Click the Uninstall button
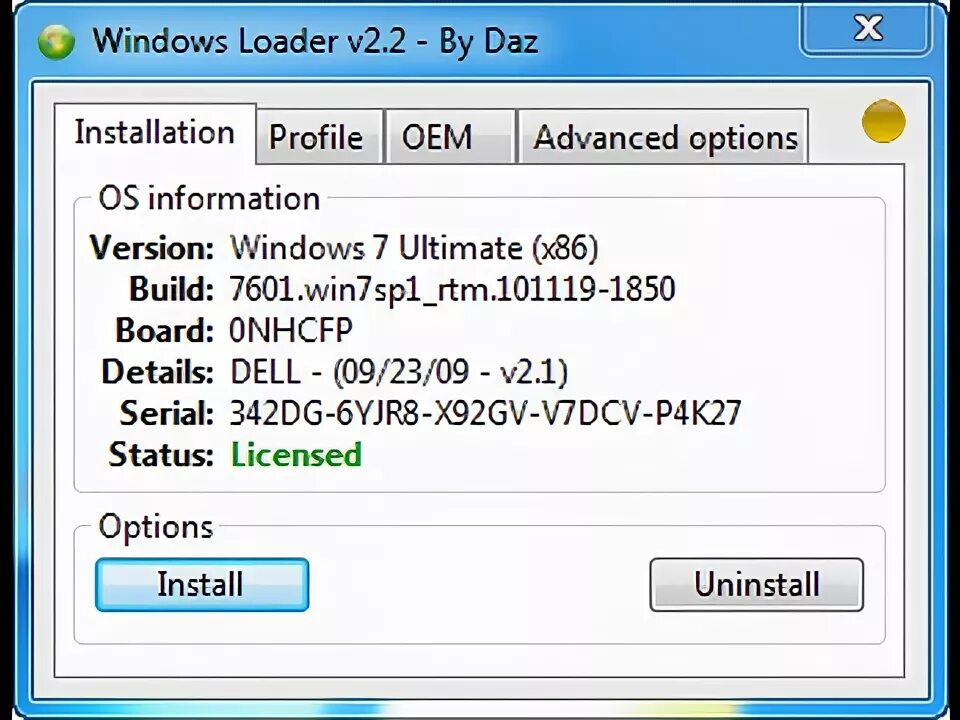 [x=757, y=584]
